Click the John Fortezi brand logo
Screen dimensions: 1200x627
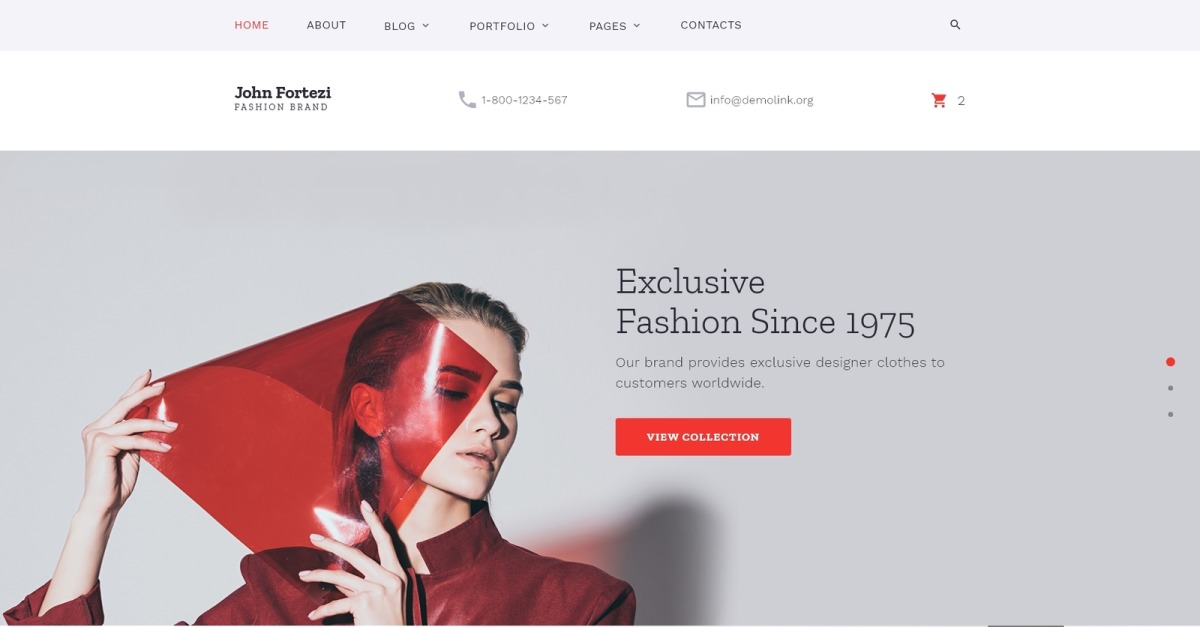pyautogui.click(x=282, y=98)
